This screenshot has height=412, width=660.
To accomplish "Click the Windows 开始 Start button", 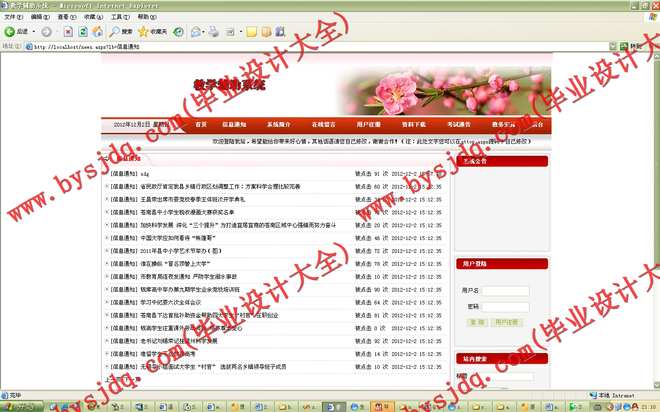I will point(18,405).
